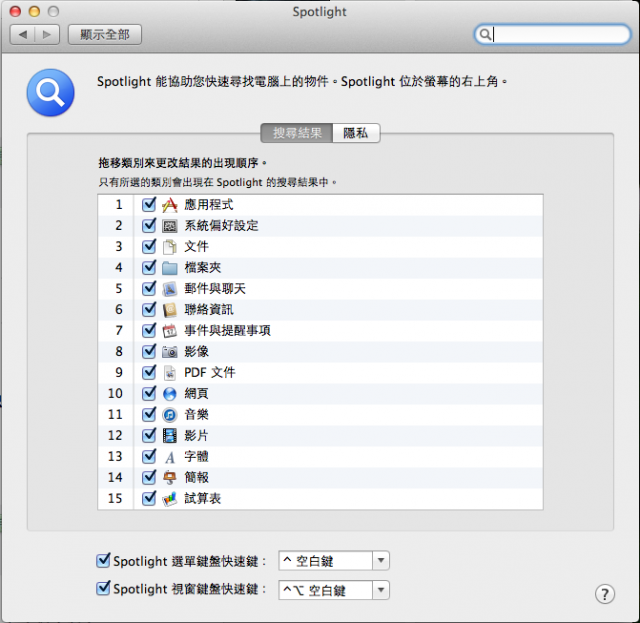The height and width of the screenshot is (623, 640).
Task: Click the 簡報 Keynote icon
Action: (x=170, y=478)
